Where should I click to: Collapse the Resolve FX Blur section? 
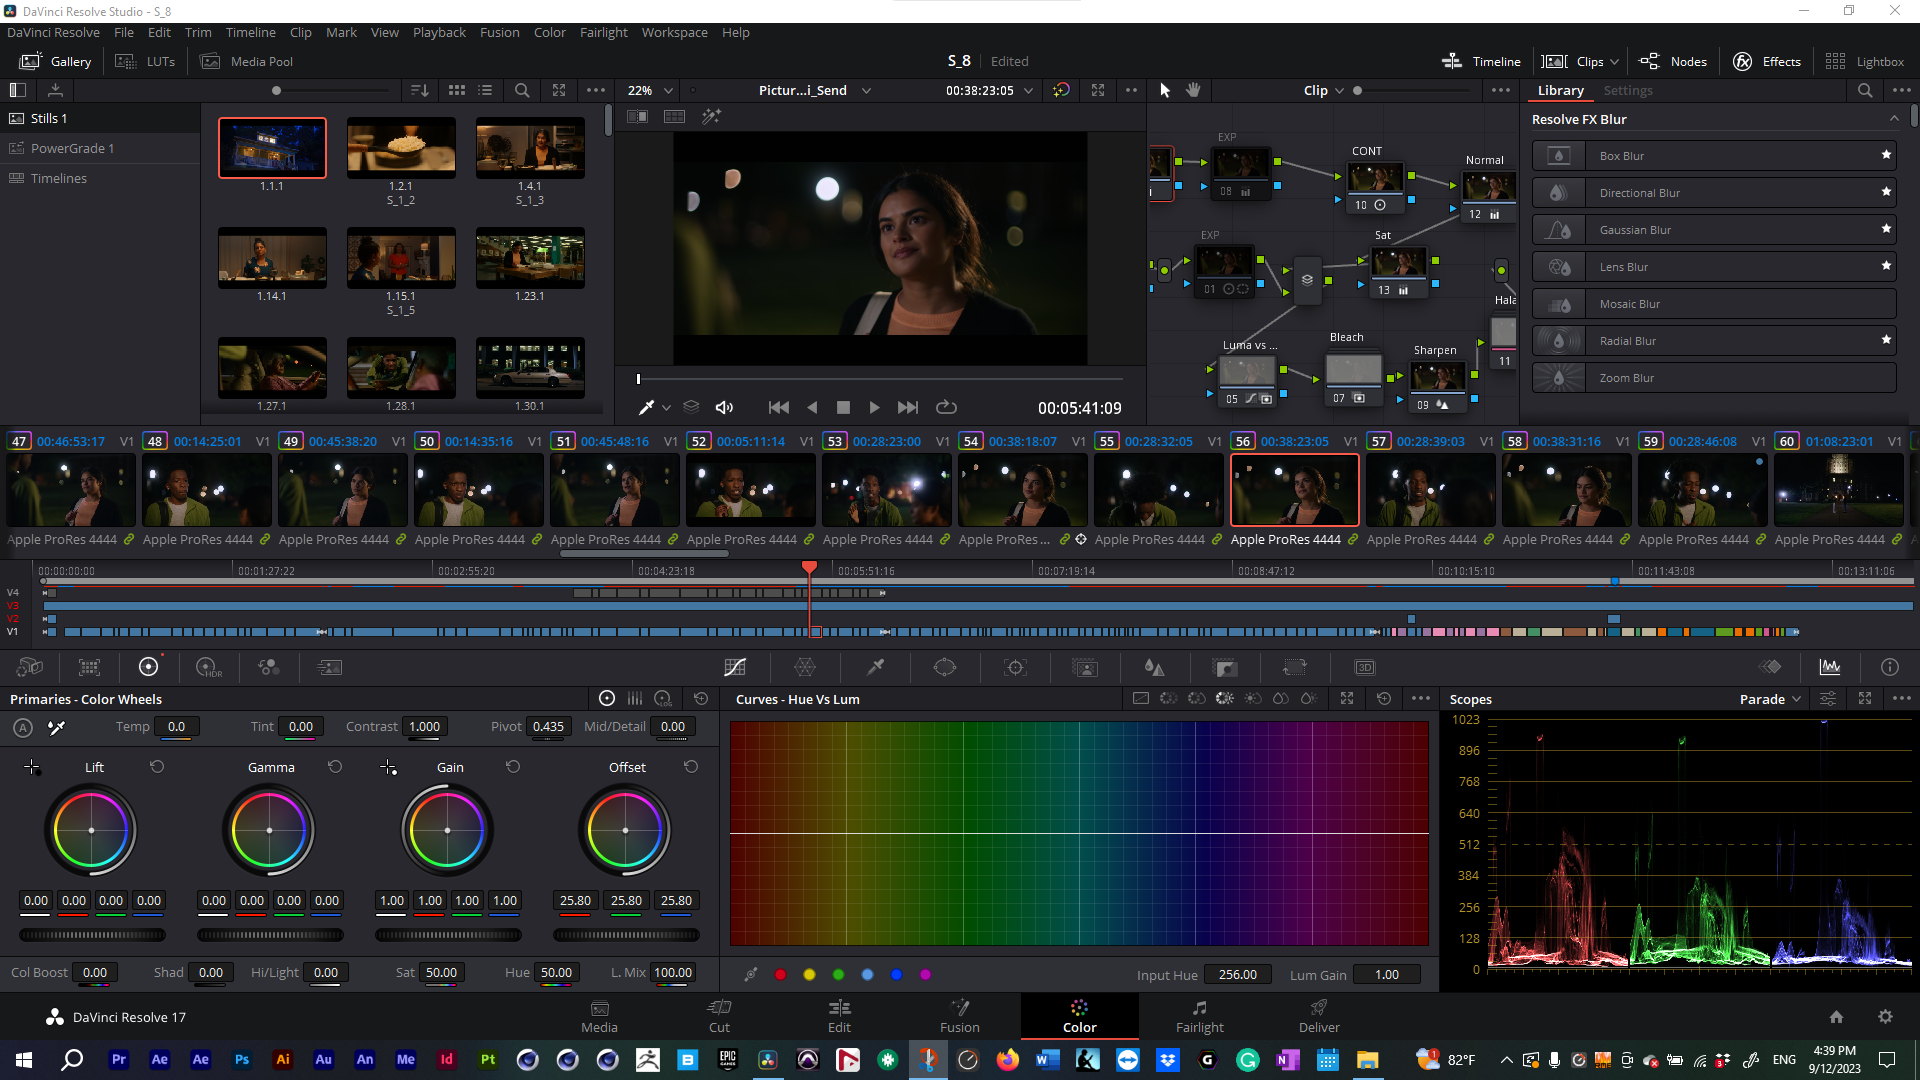(1894, 119)
